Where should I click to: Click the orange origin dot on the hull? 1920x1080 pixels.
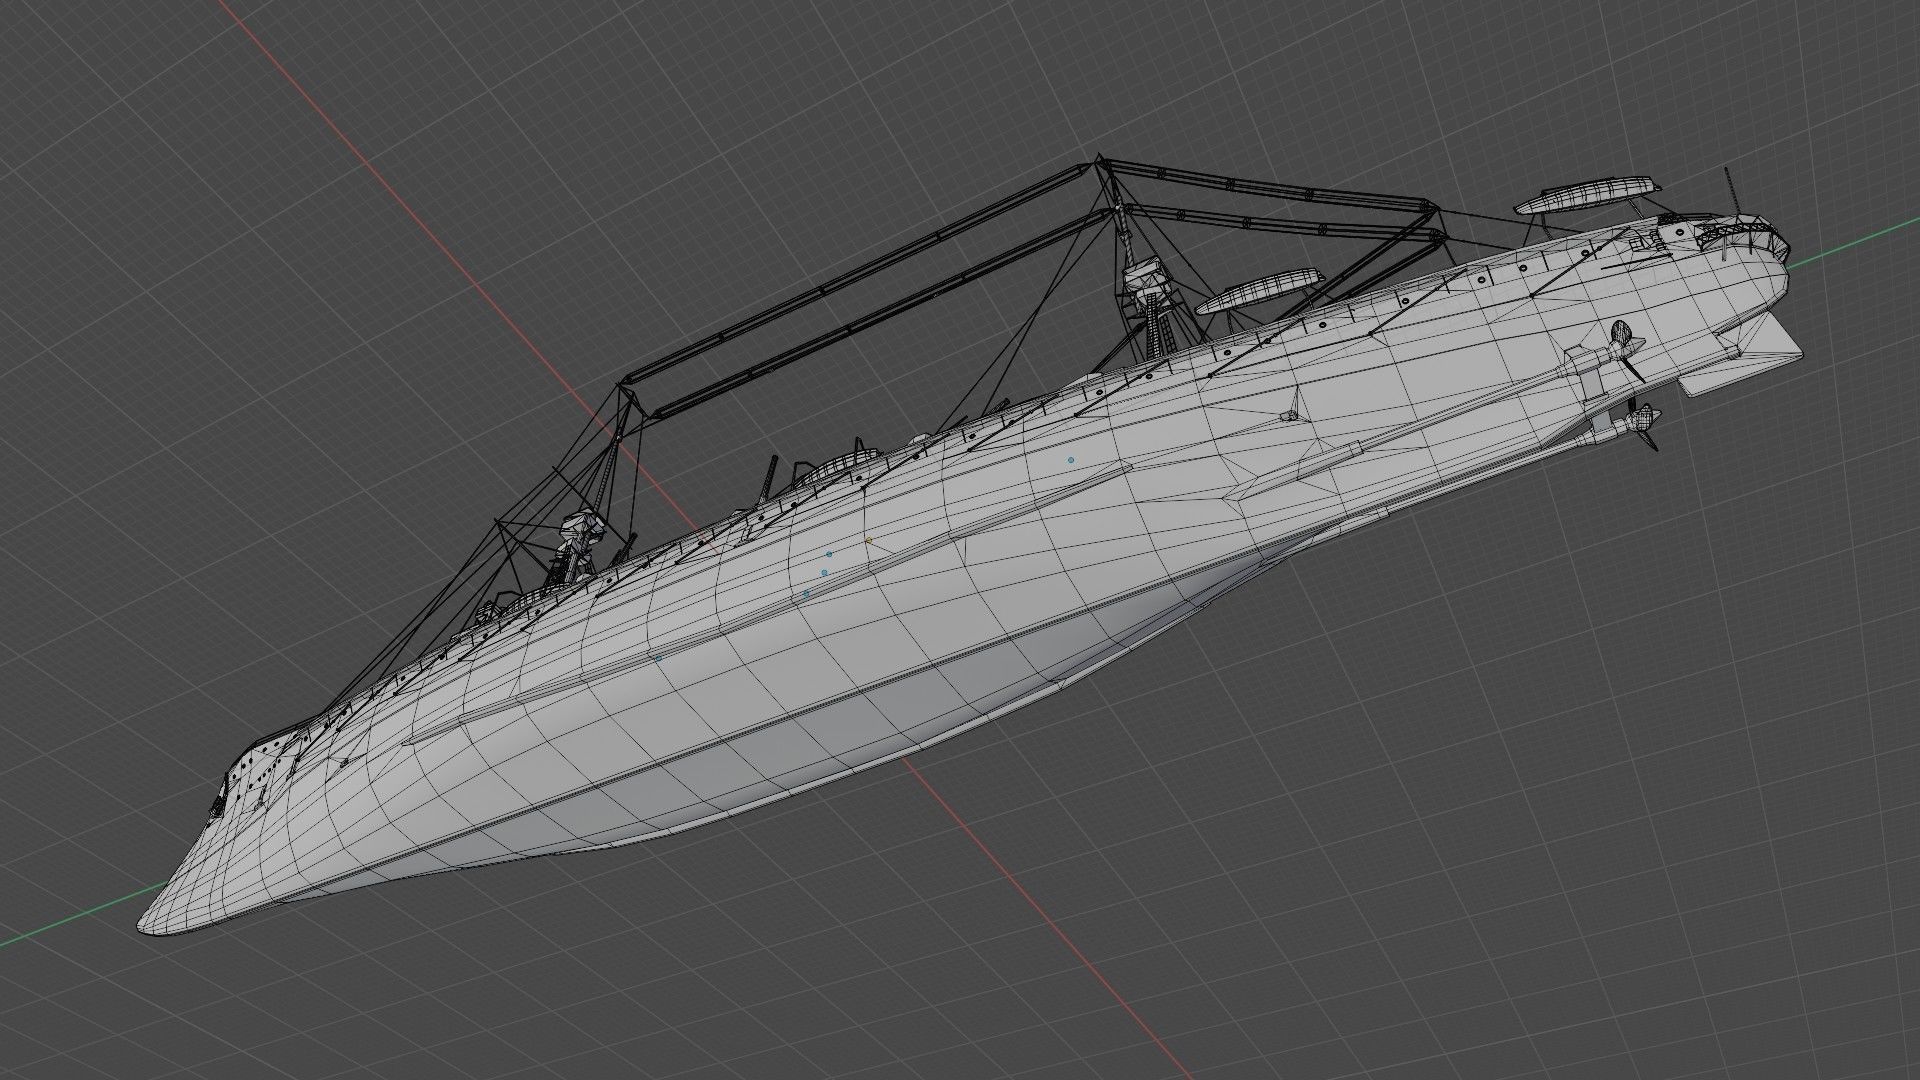click(x=869, y=540)
